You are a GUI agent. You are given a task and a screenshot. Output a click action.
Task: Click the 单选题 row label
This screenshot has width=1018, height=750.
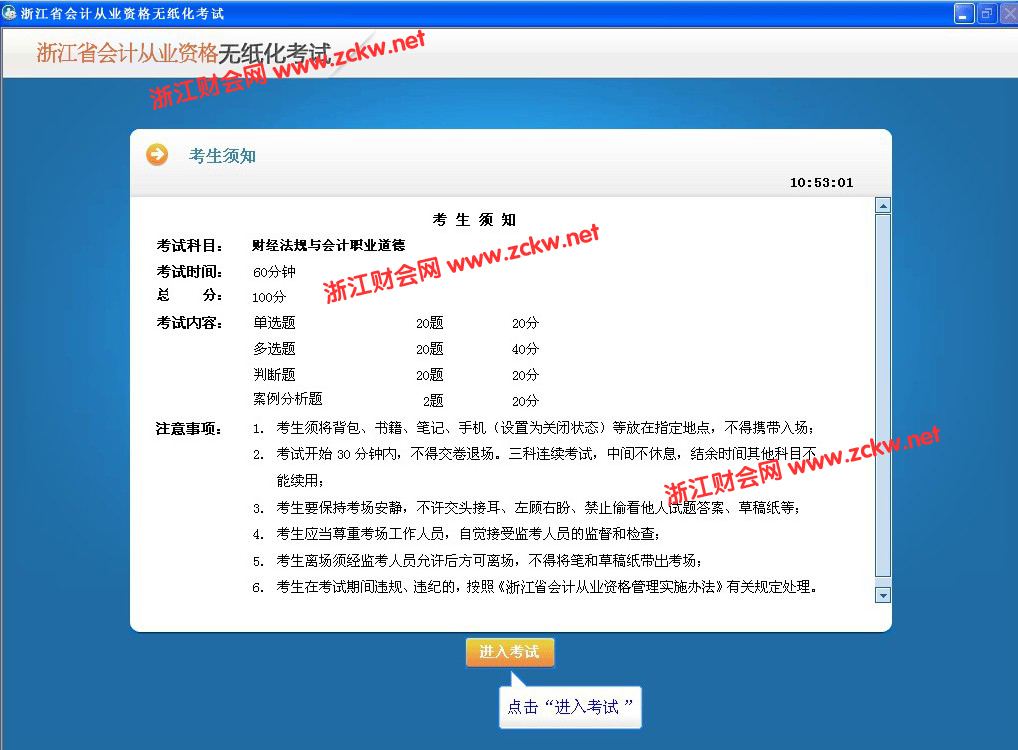274,323
